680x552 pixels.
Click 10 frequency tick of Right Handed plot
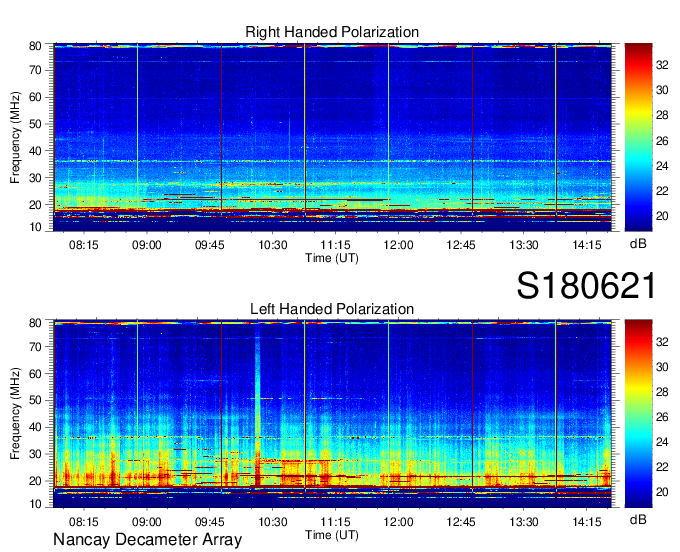point(35,227)
